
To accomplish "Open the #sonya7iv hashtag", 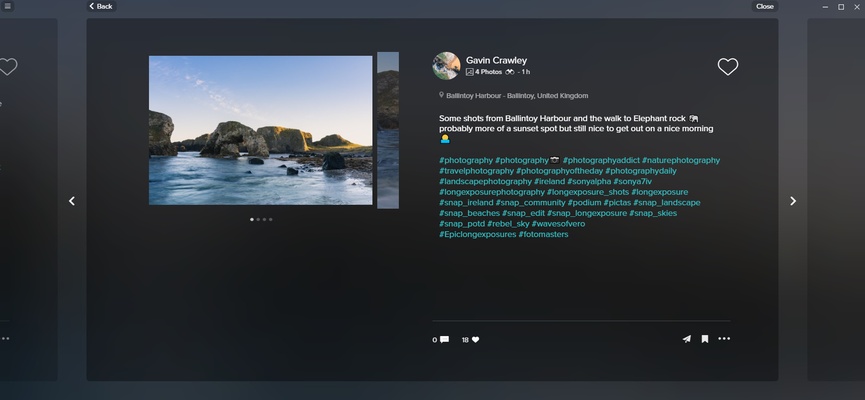I will coord(633,182).
